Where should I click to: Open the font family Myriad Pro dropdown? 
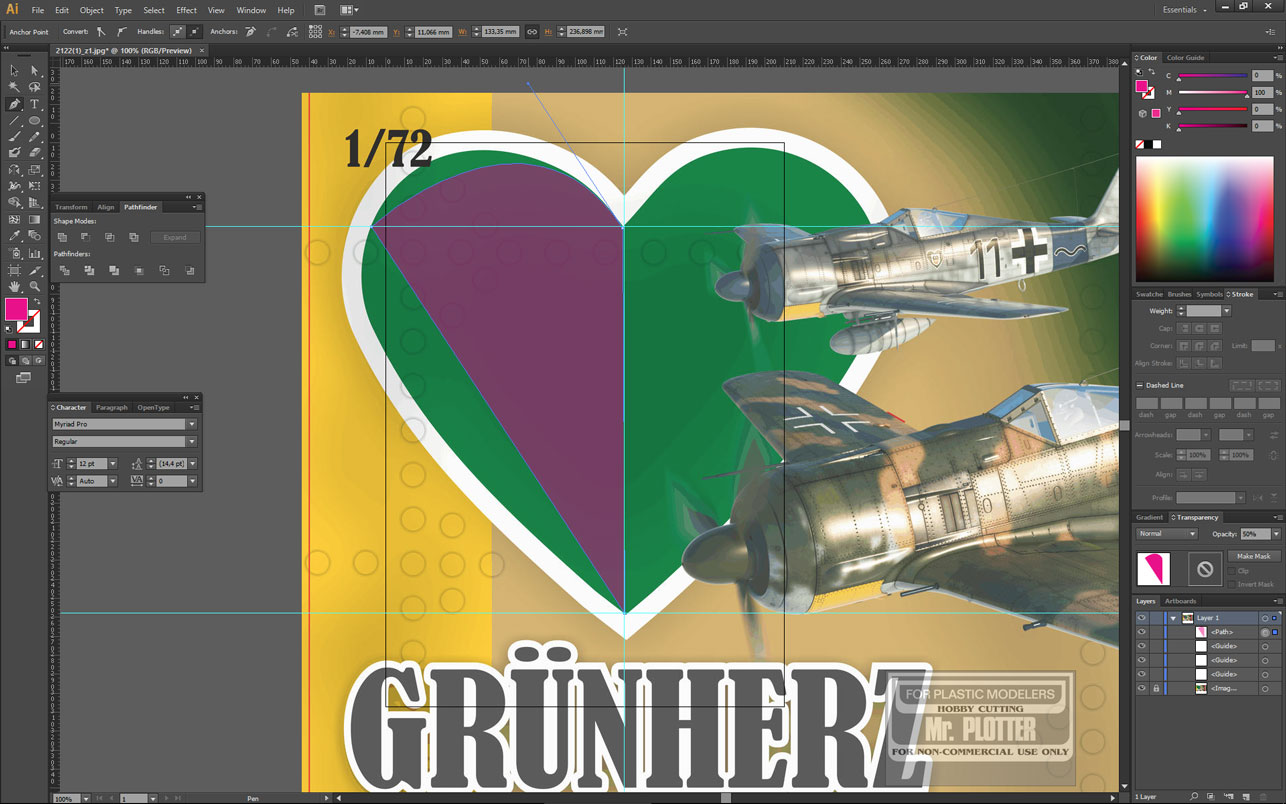point(192,424)
